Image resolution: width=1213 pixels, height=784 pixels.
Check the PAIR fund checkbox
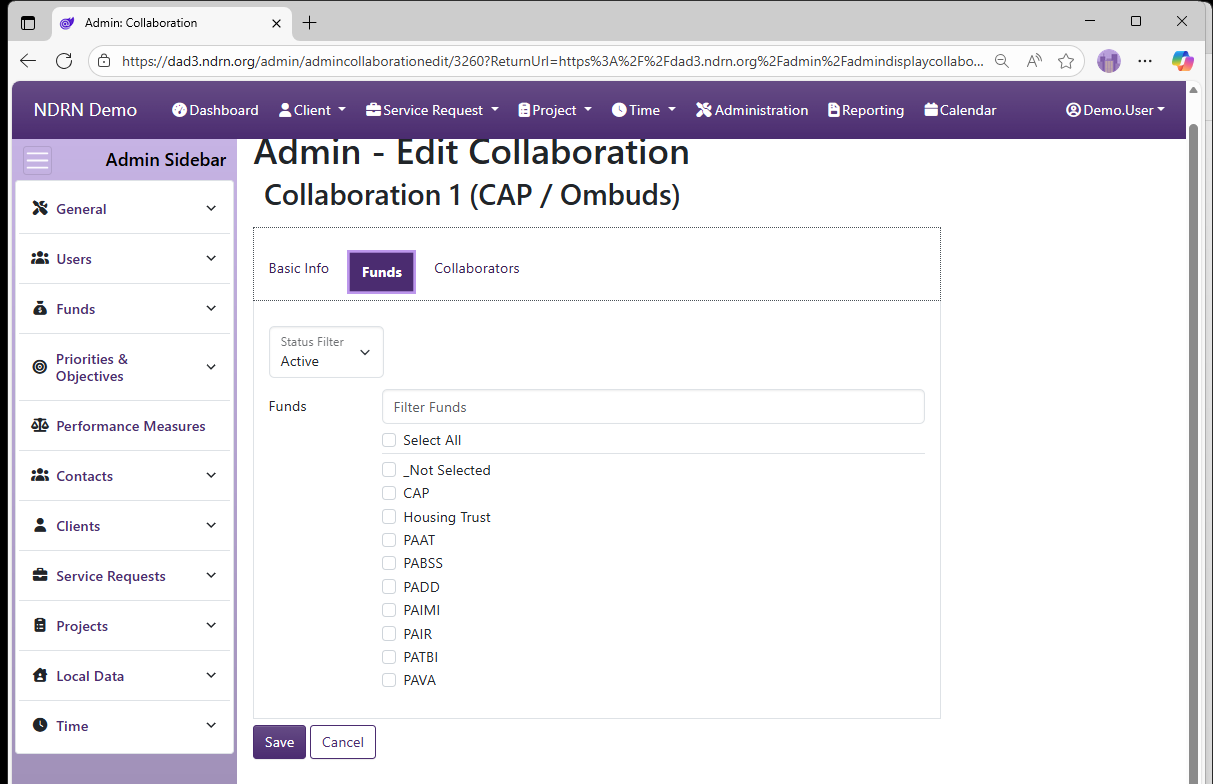point(389,634)
